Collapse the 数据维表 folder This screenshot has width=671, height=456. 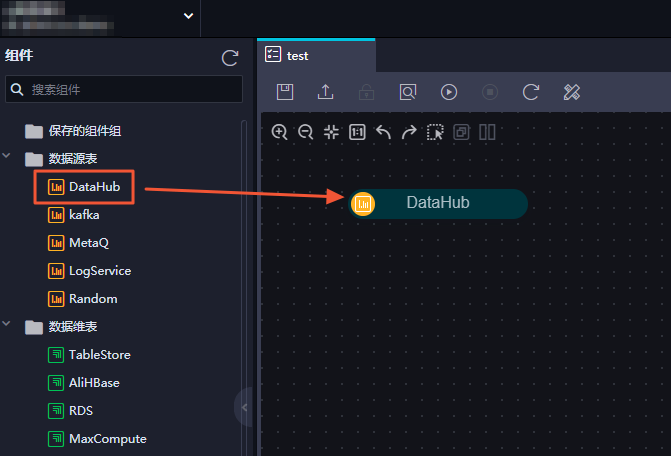coord(6,323)
